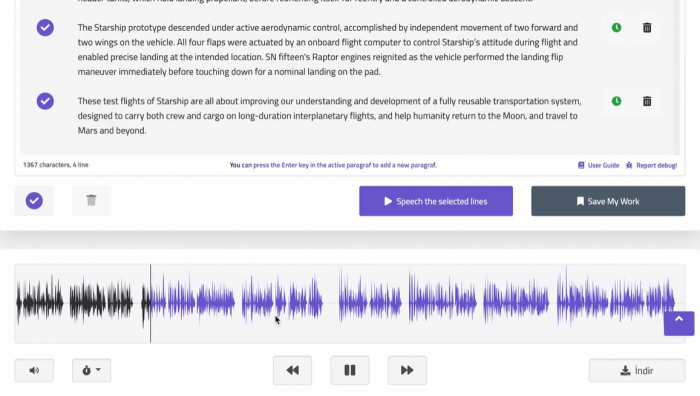Click the Save My Work button
700x396 pixels.
(x=608, y=201)
